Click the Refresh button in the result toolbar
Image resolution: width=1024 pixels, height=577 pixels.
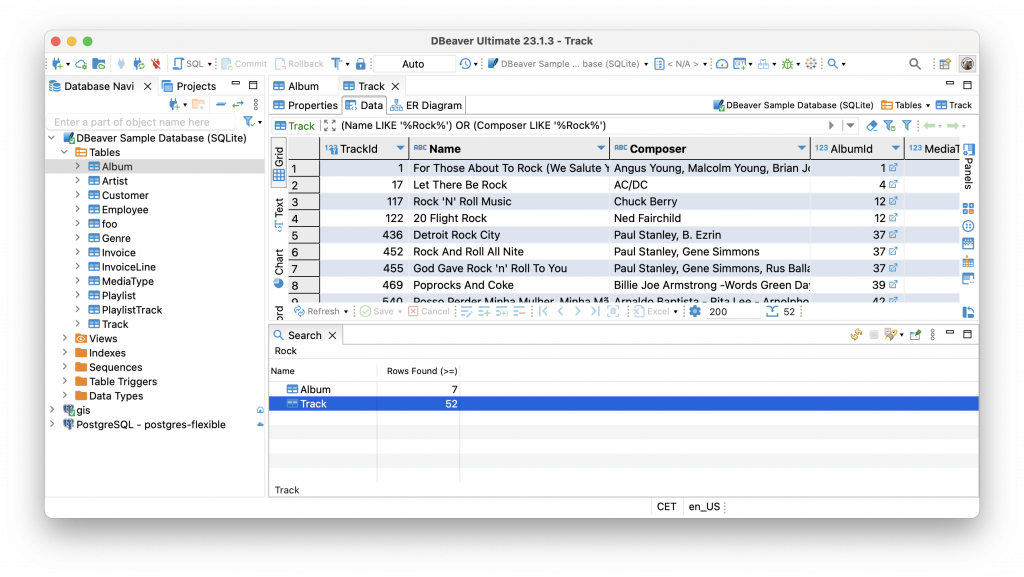[317, 311]
